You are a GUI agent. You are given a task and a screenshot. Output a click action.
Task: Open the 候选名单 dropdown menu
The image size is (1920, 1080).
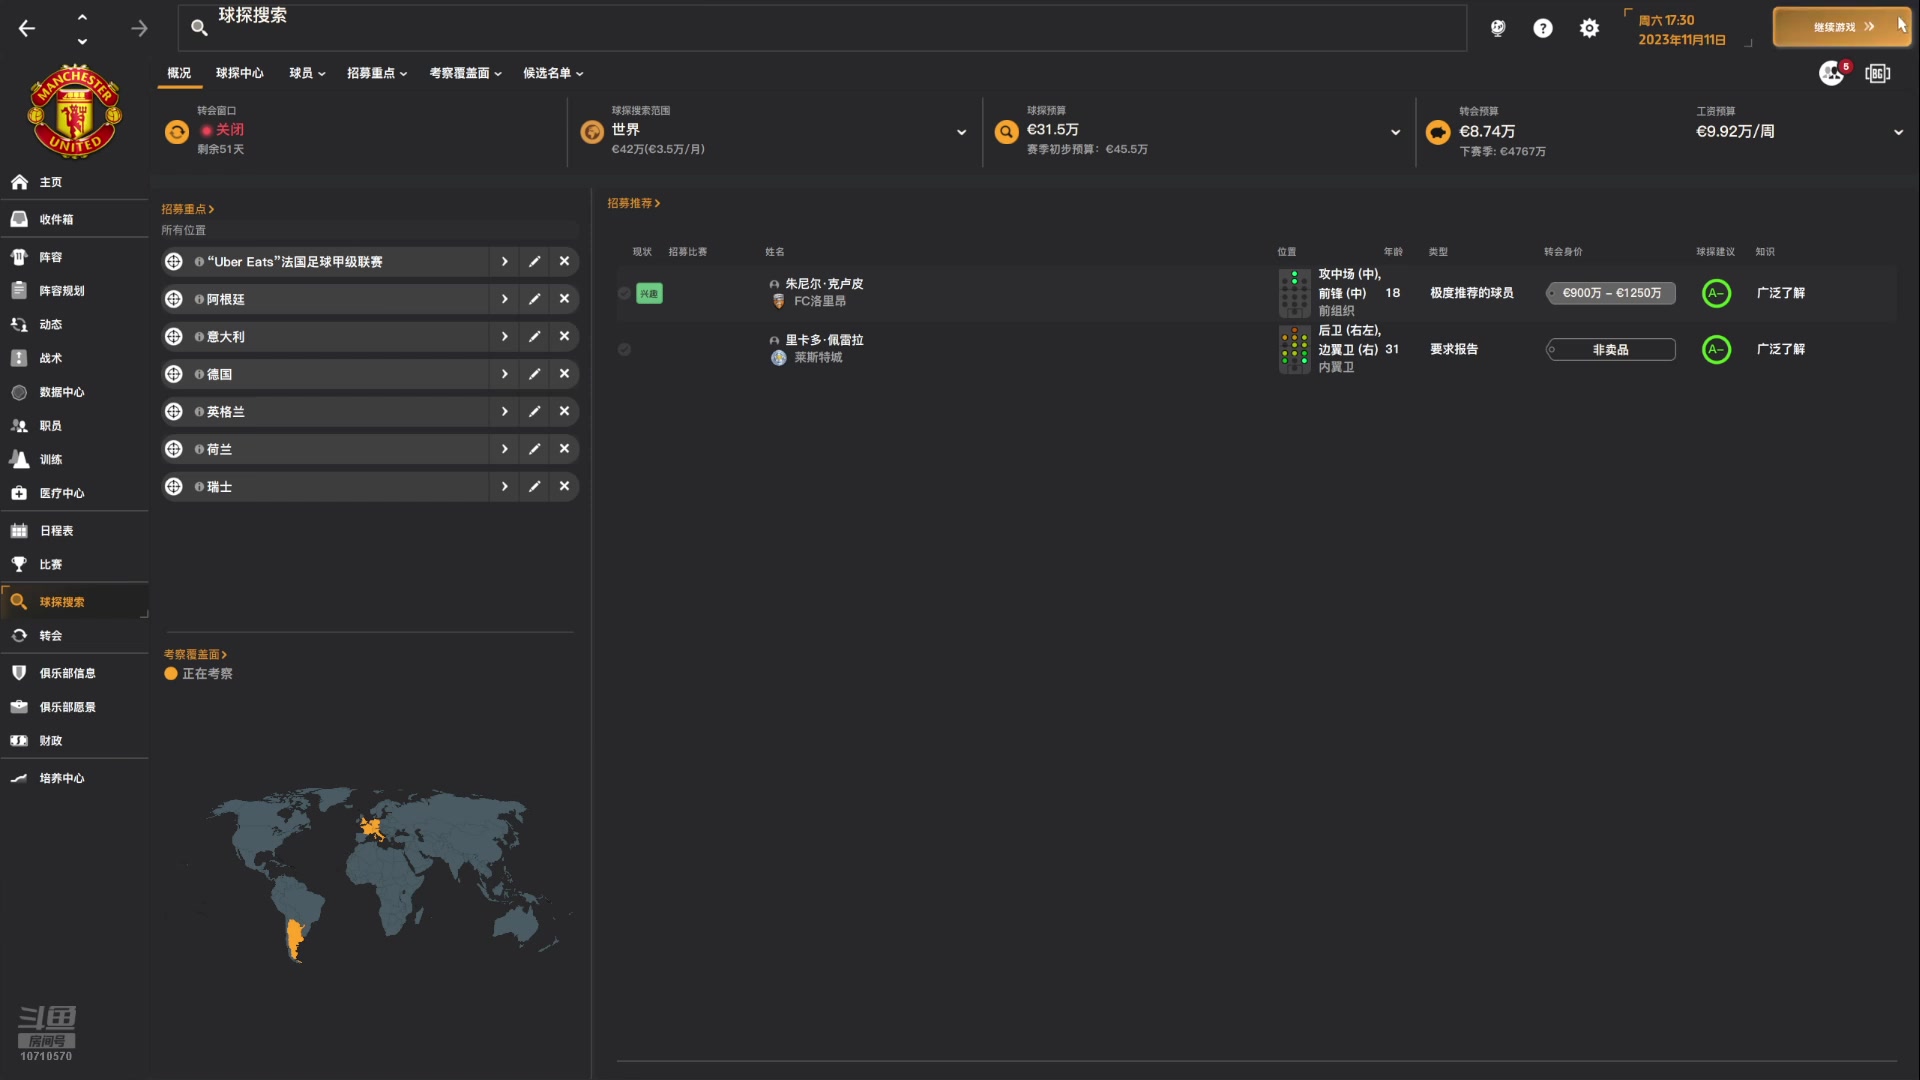tap(553, 73)
